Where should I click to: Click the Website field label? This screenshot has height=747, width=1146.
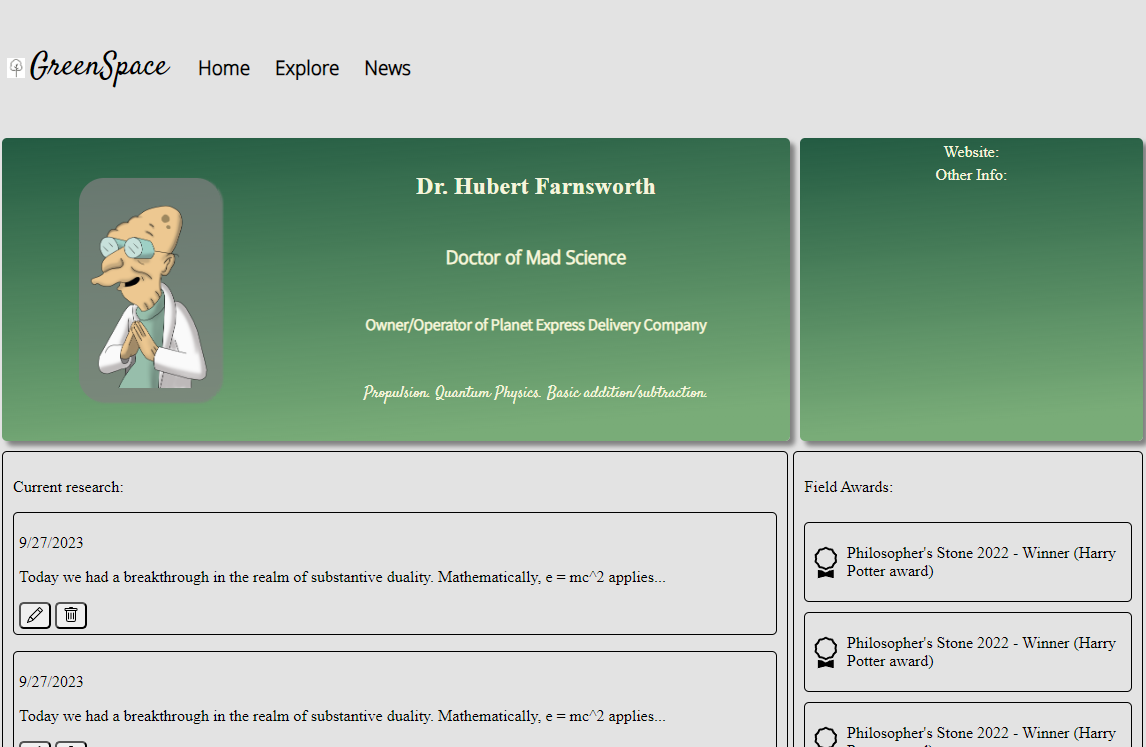[x=971, y=152]
